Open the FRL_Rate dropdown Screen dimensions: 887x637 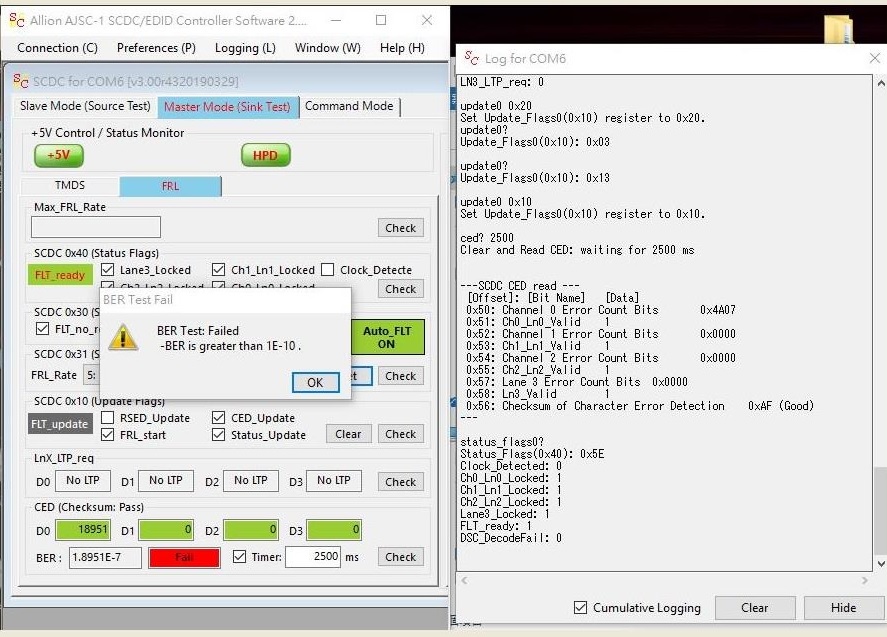click(x=90, y=376)
